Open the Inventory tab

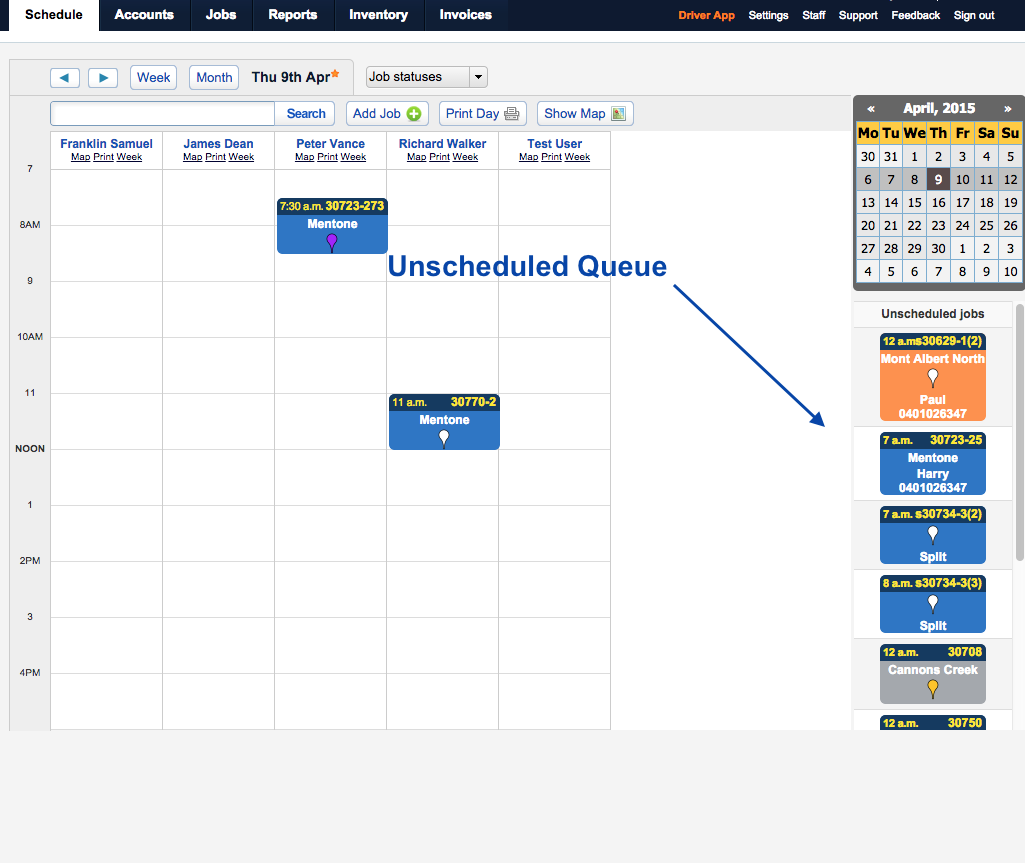378,15
